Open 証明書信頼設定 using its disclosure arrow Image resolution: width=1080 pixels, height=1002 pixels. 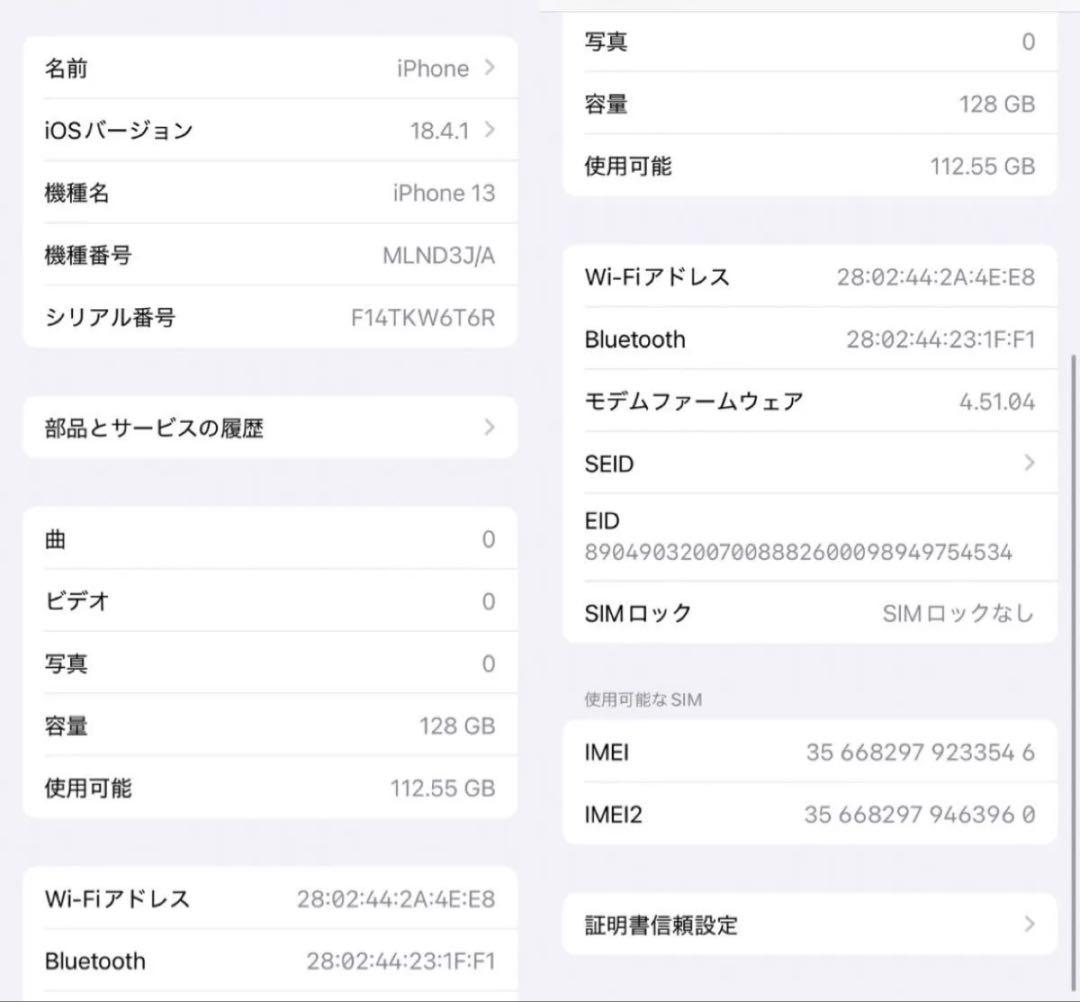coord(1031,925)
